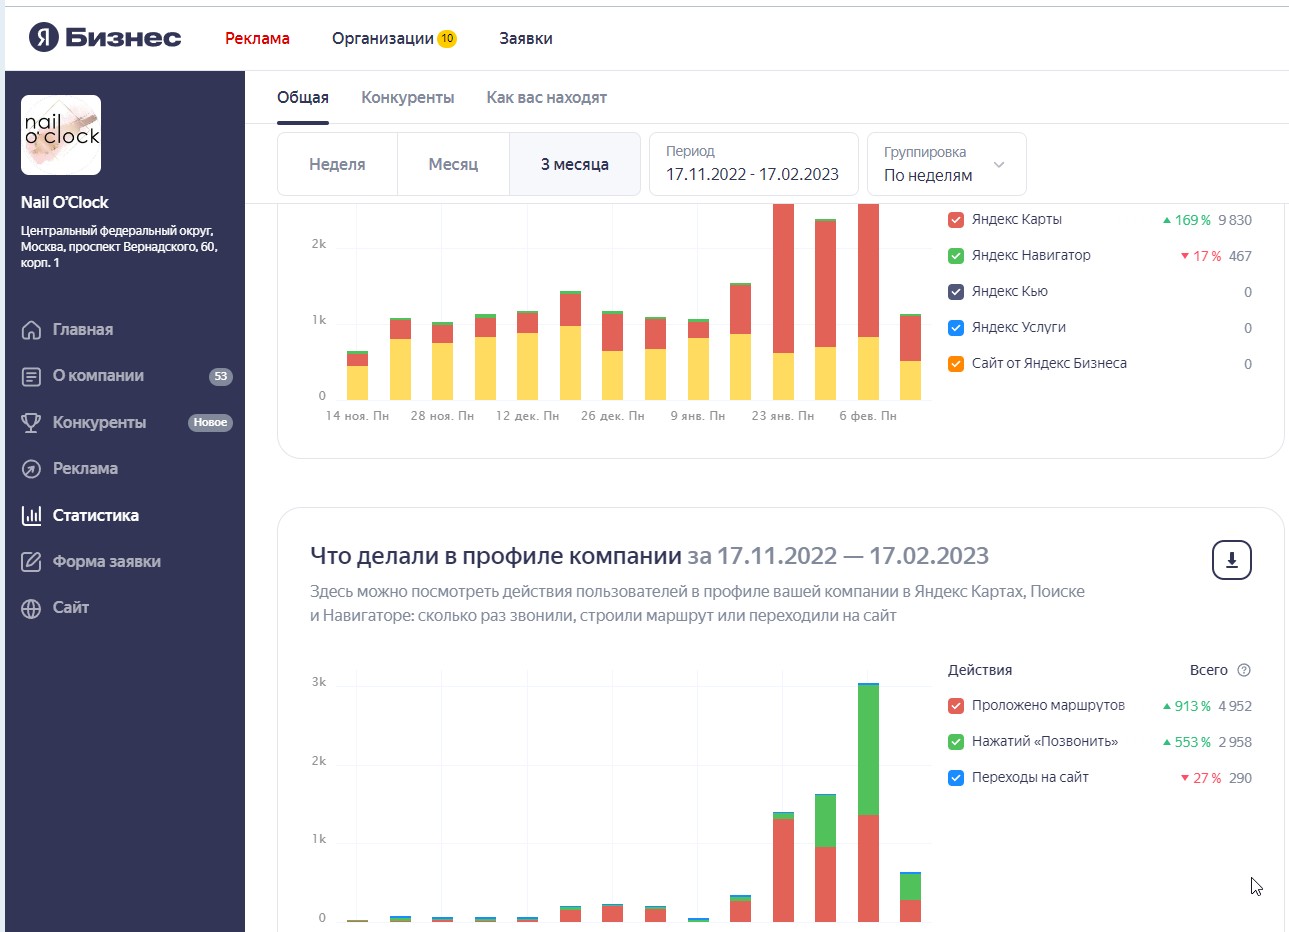Uncheck the Яндекс Карты checkbox
Viewport: 1289px width, 932px height.
point(956,220)
